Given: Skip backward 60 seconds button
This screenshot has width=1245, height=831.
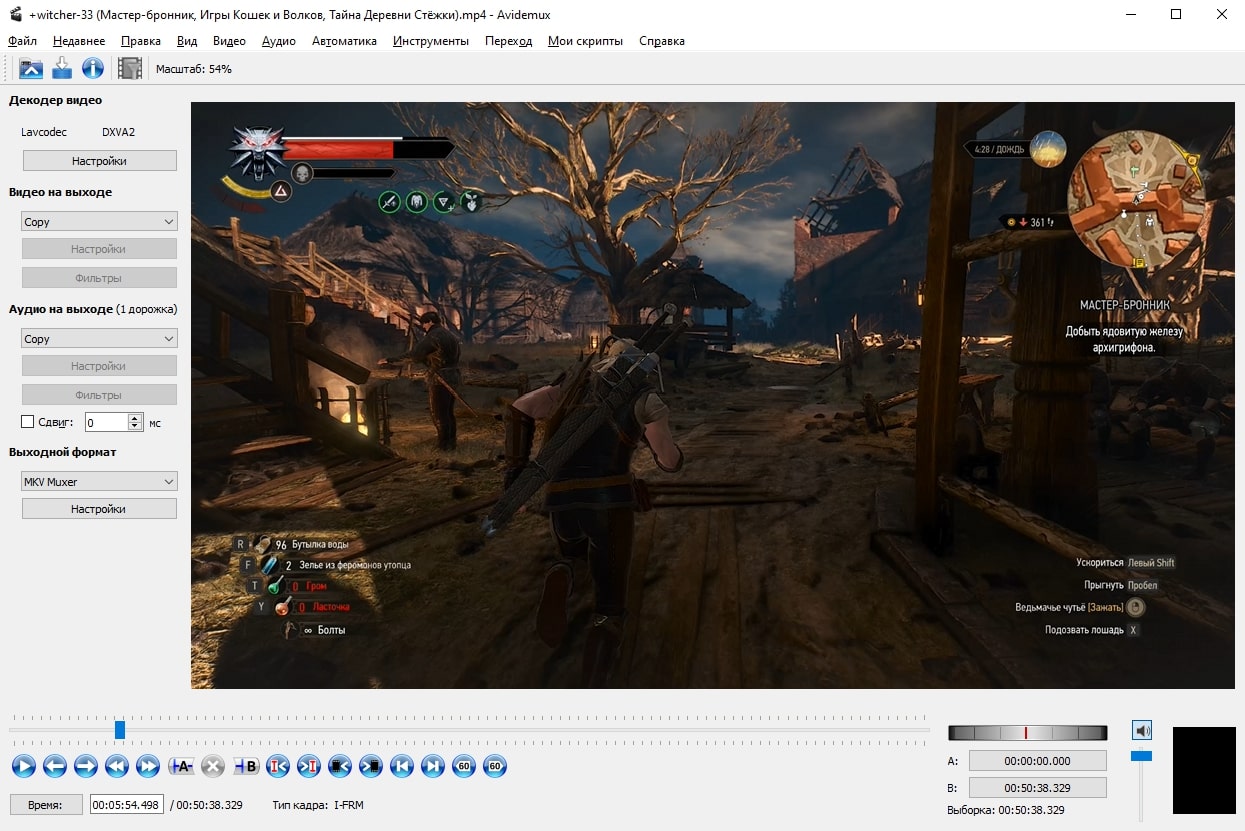Looking at the screenshot, I should click(x=464, y=766).
